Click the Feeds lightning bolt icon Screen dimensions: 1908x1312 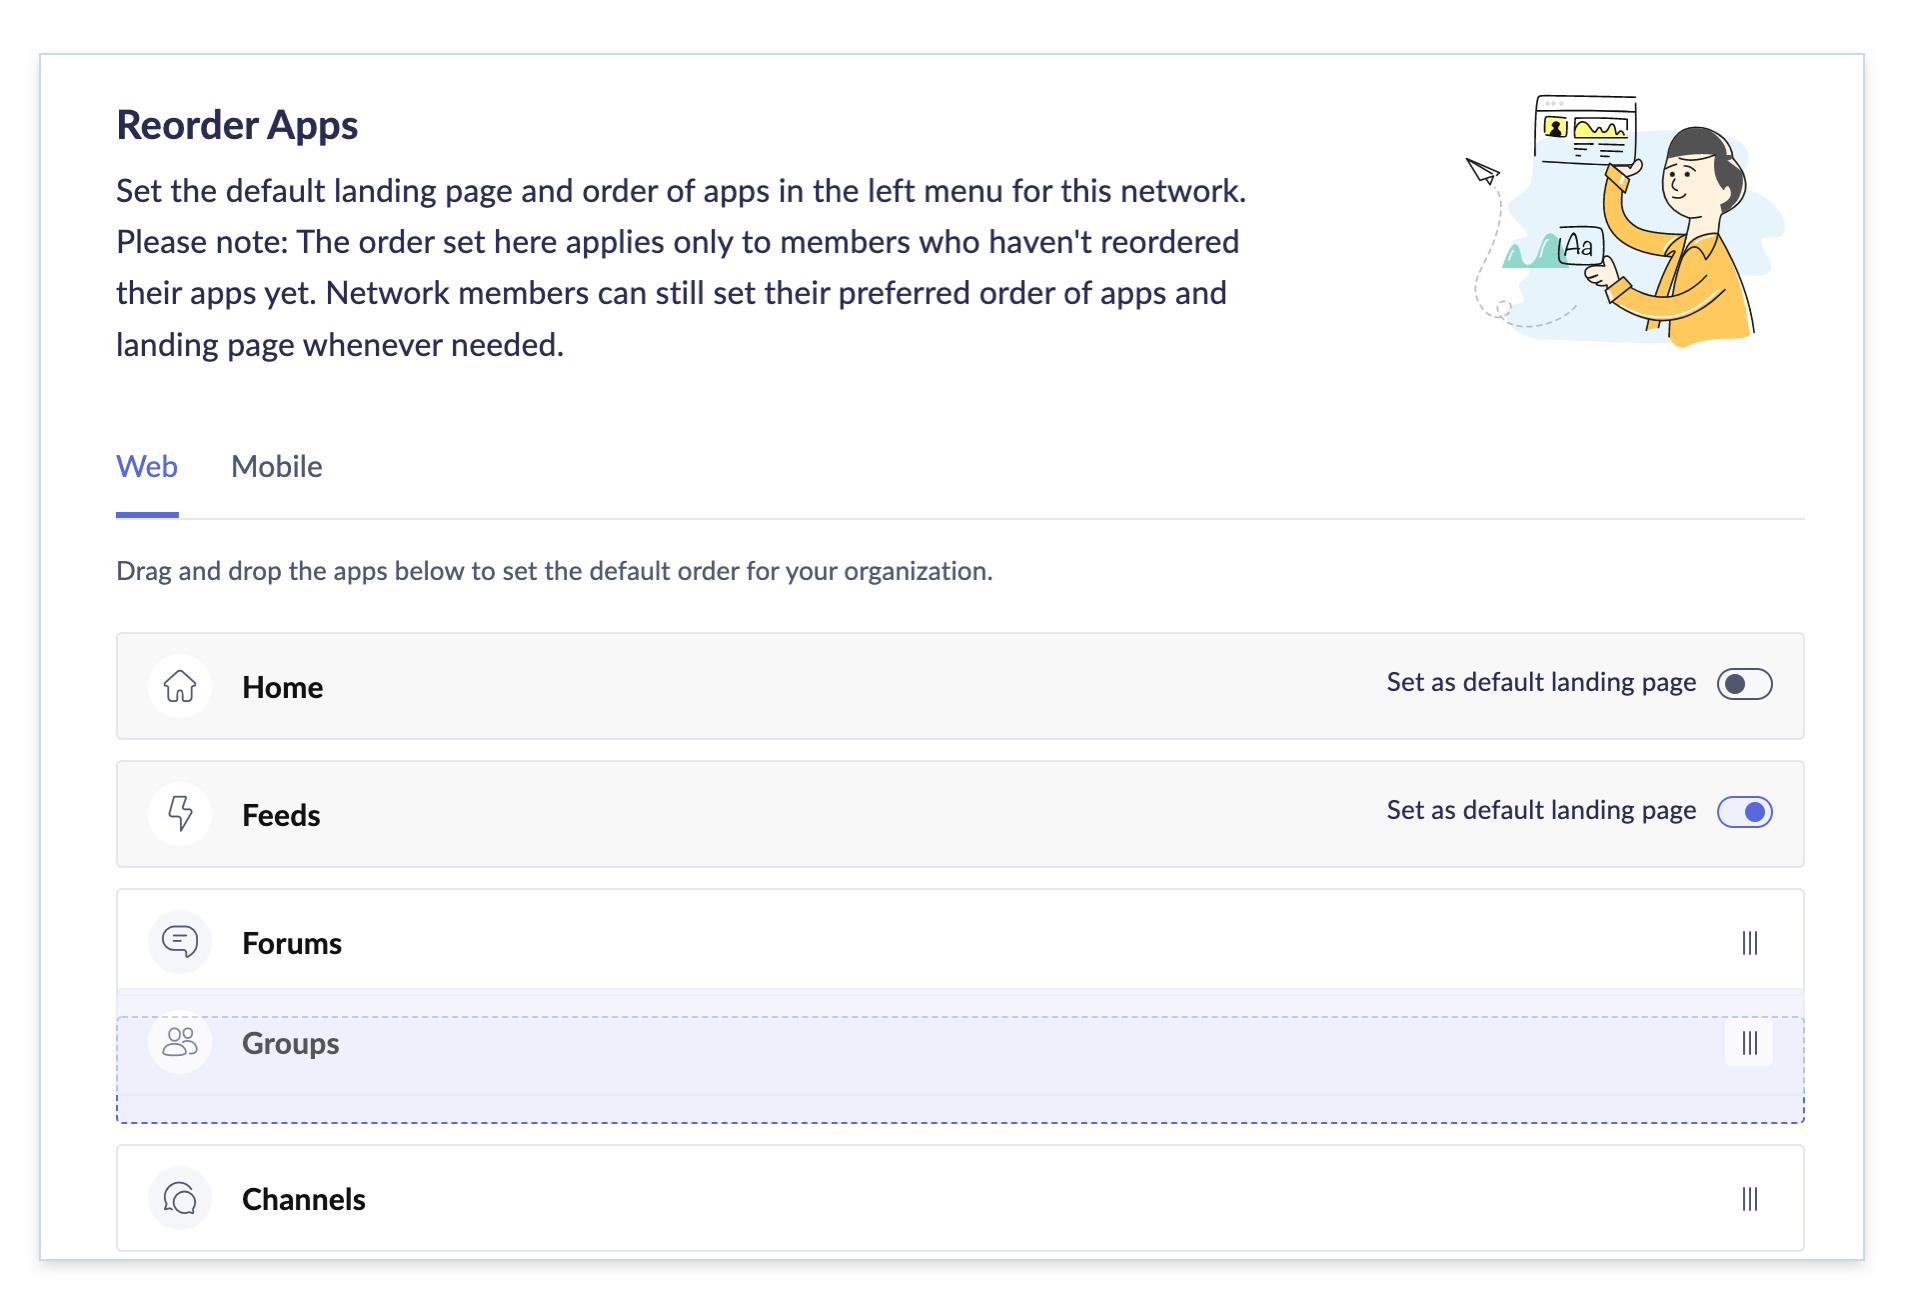pos(180,814)
